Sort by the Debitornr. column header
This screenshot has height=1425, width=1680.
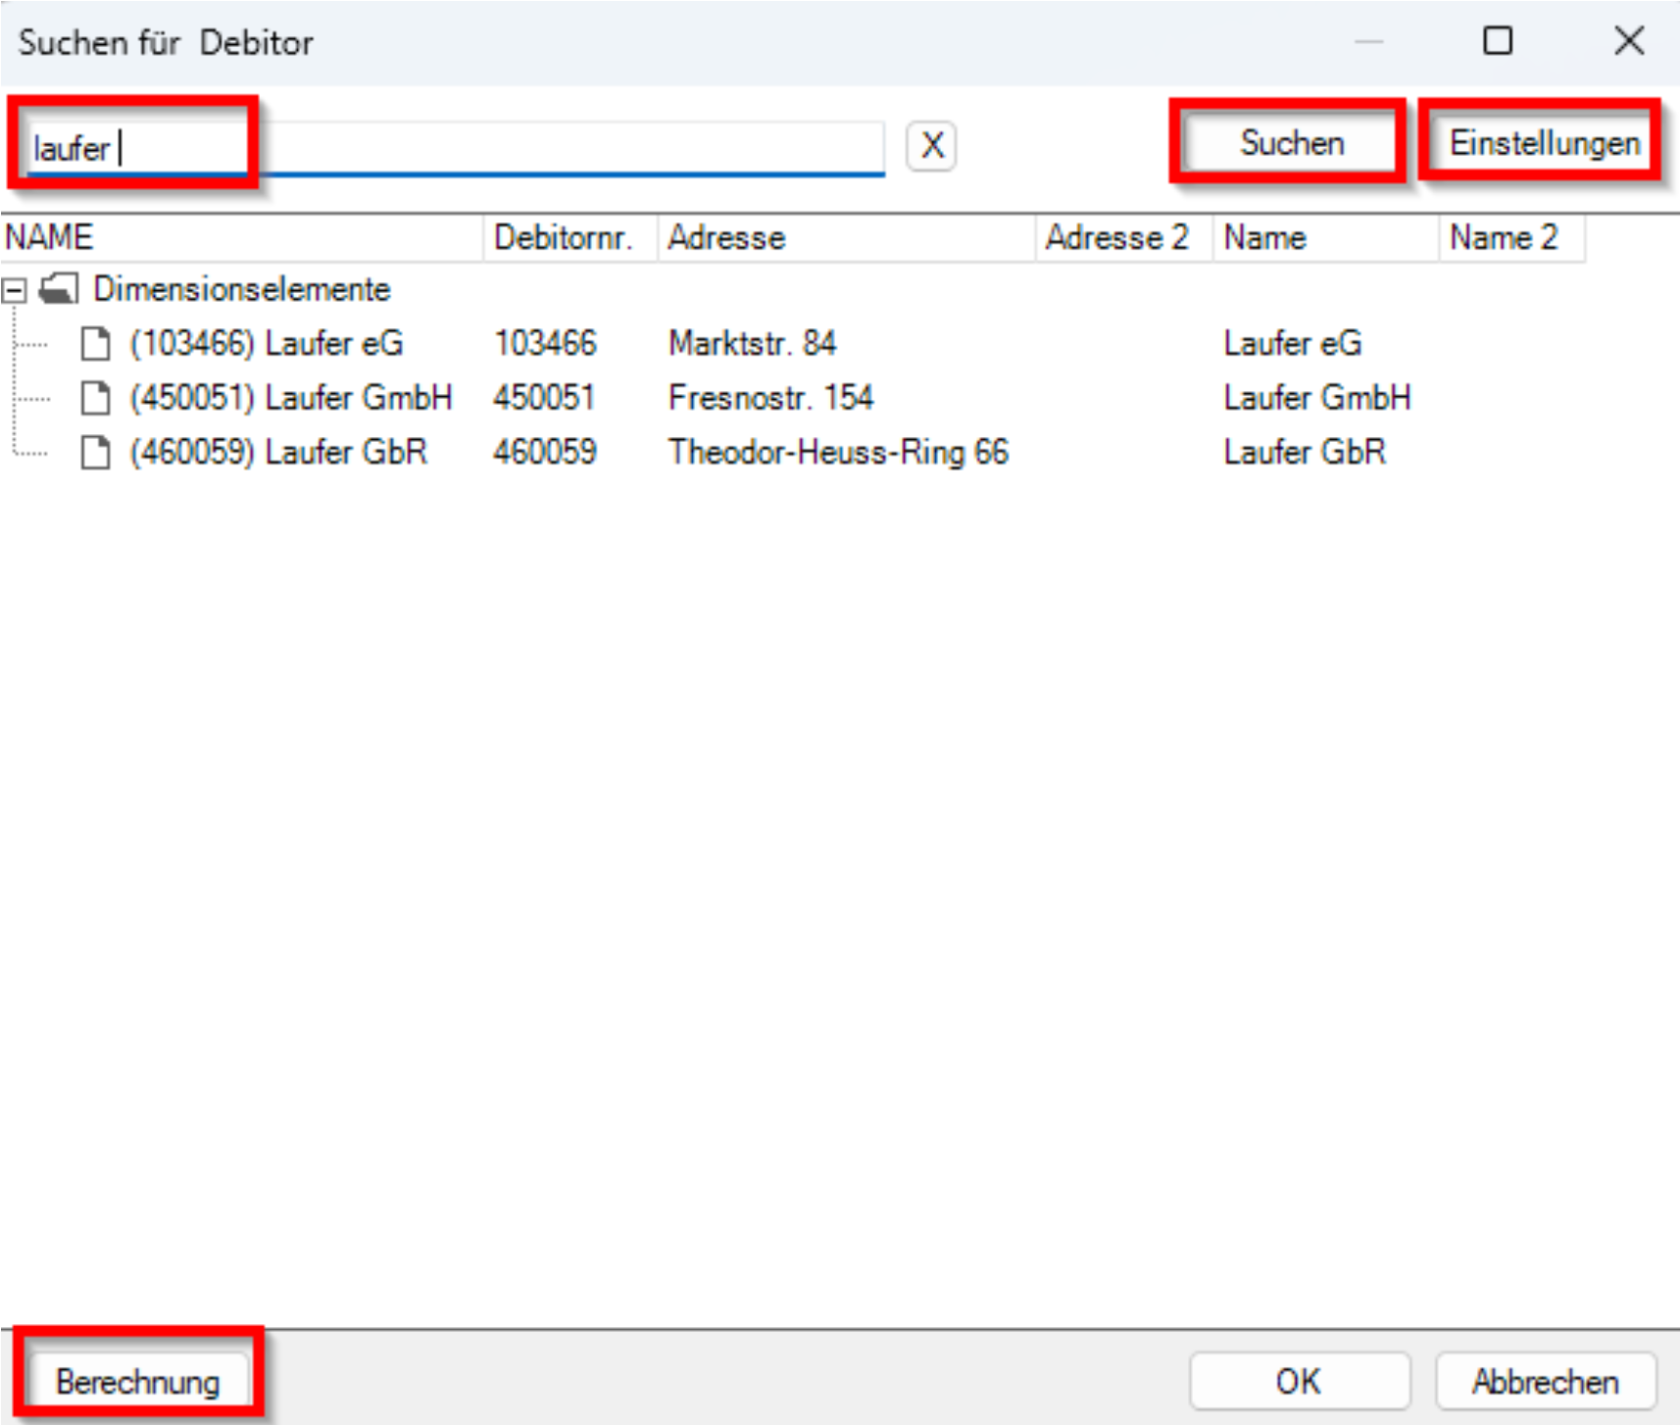pyautogui.click(x=571, y=238)
